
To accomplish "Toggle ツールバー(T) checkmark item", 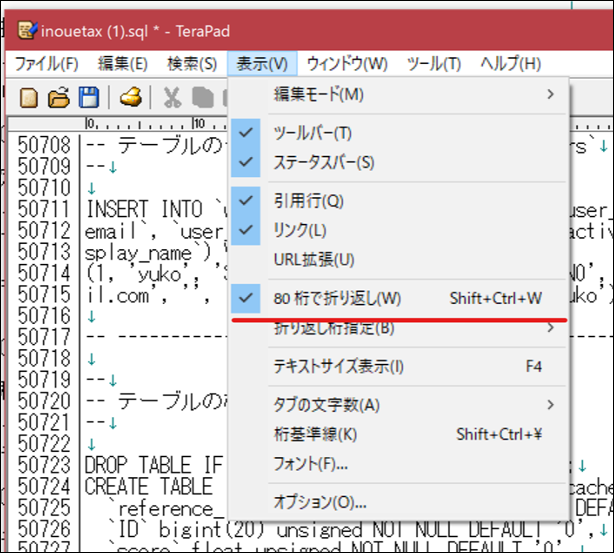I will pos(398,133).
